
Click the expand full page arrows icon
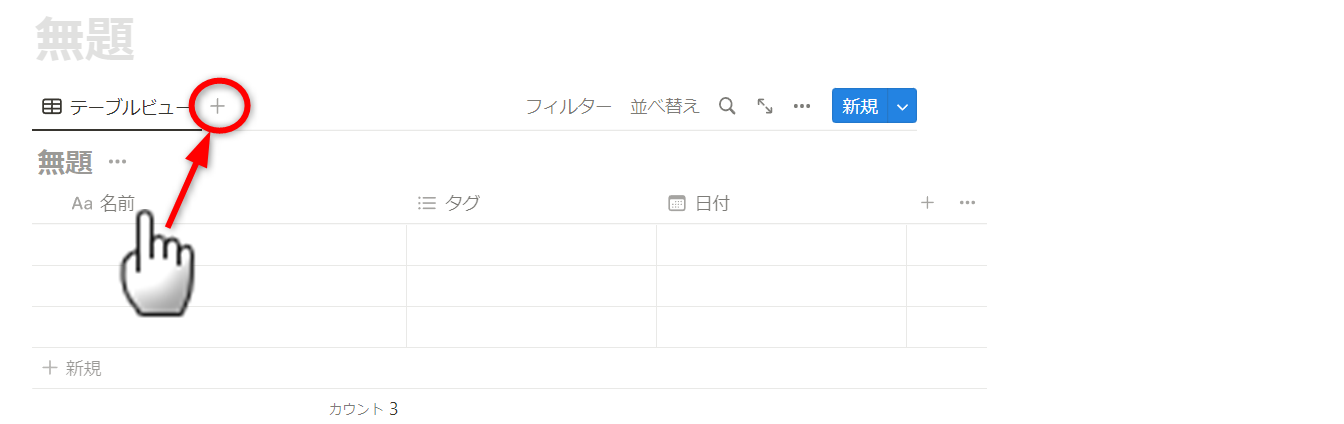click(x=765, y=106)
